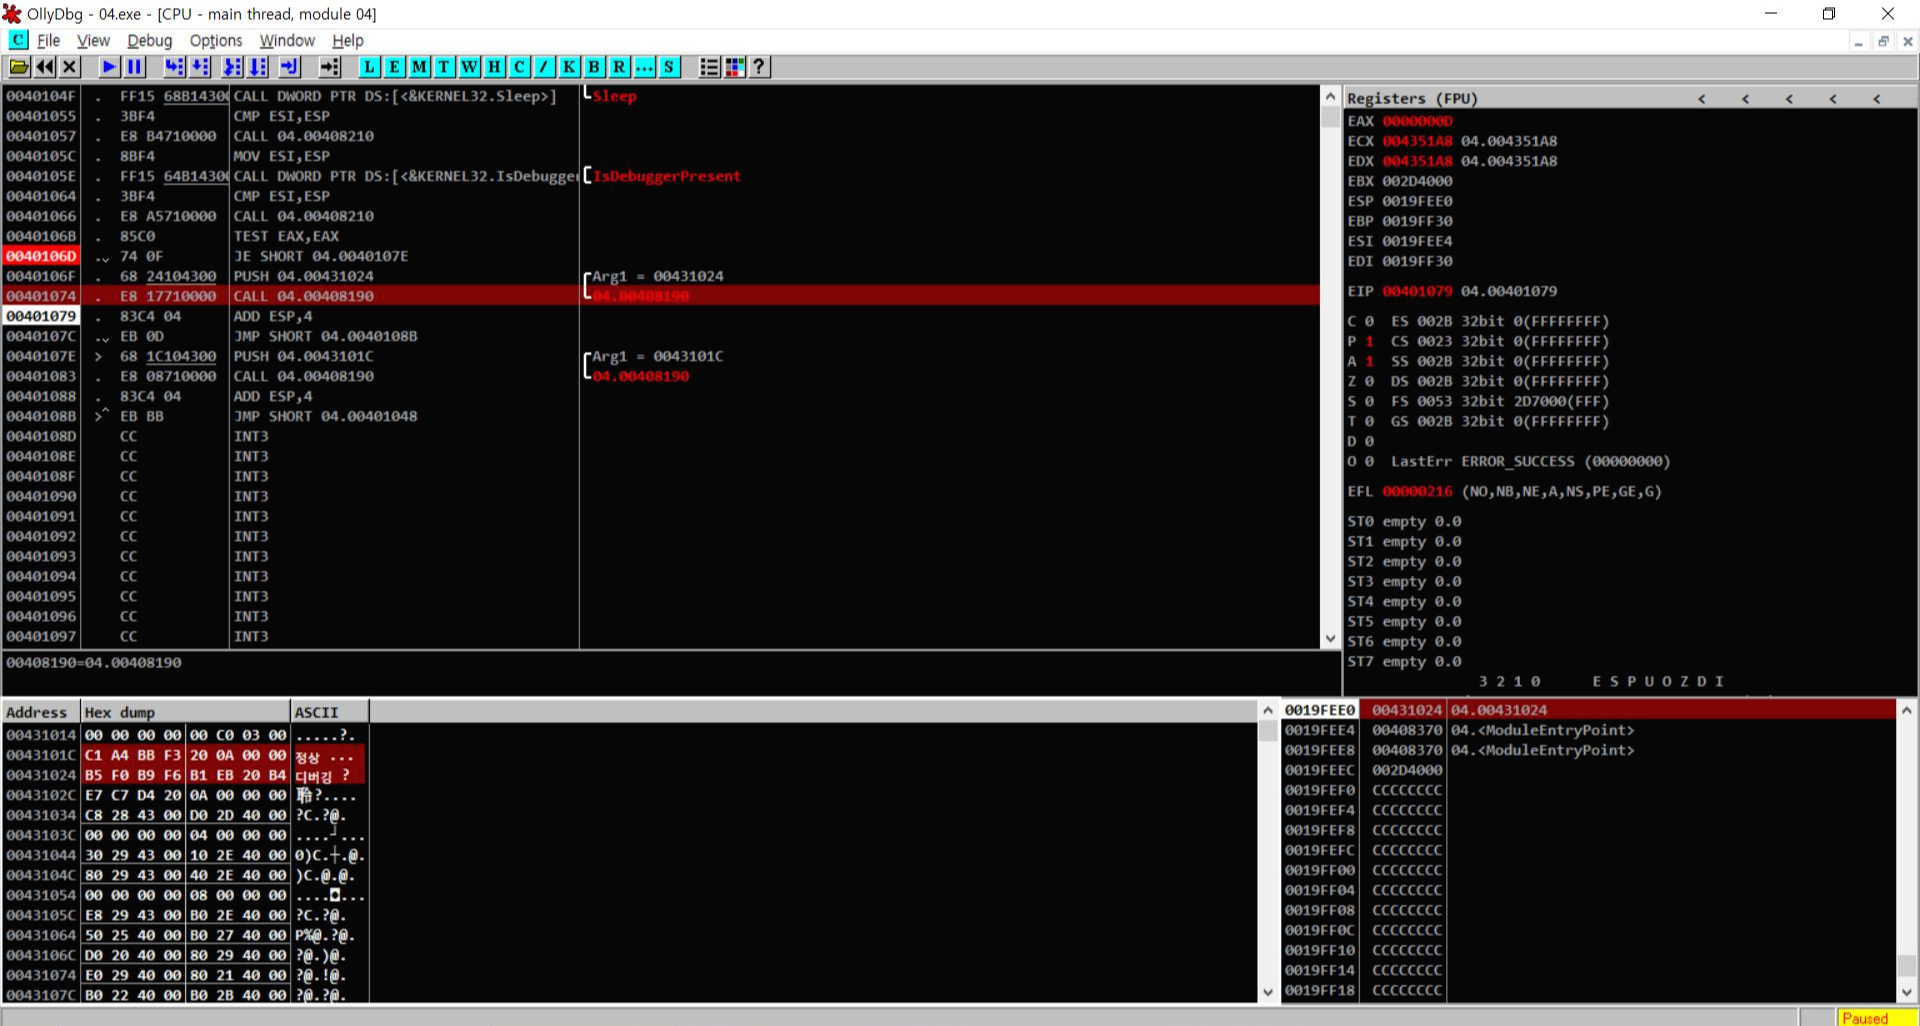Open debugging options list icon

pos(709,67)
